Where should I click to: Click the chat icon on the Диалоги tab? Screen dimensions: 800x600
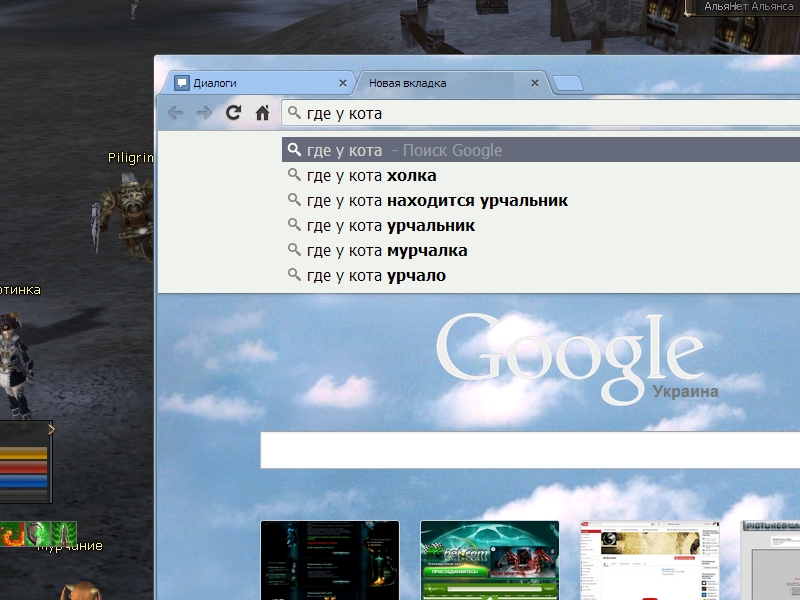(x=182, y=83)
